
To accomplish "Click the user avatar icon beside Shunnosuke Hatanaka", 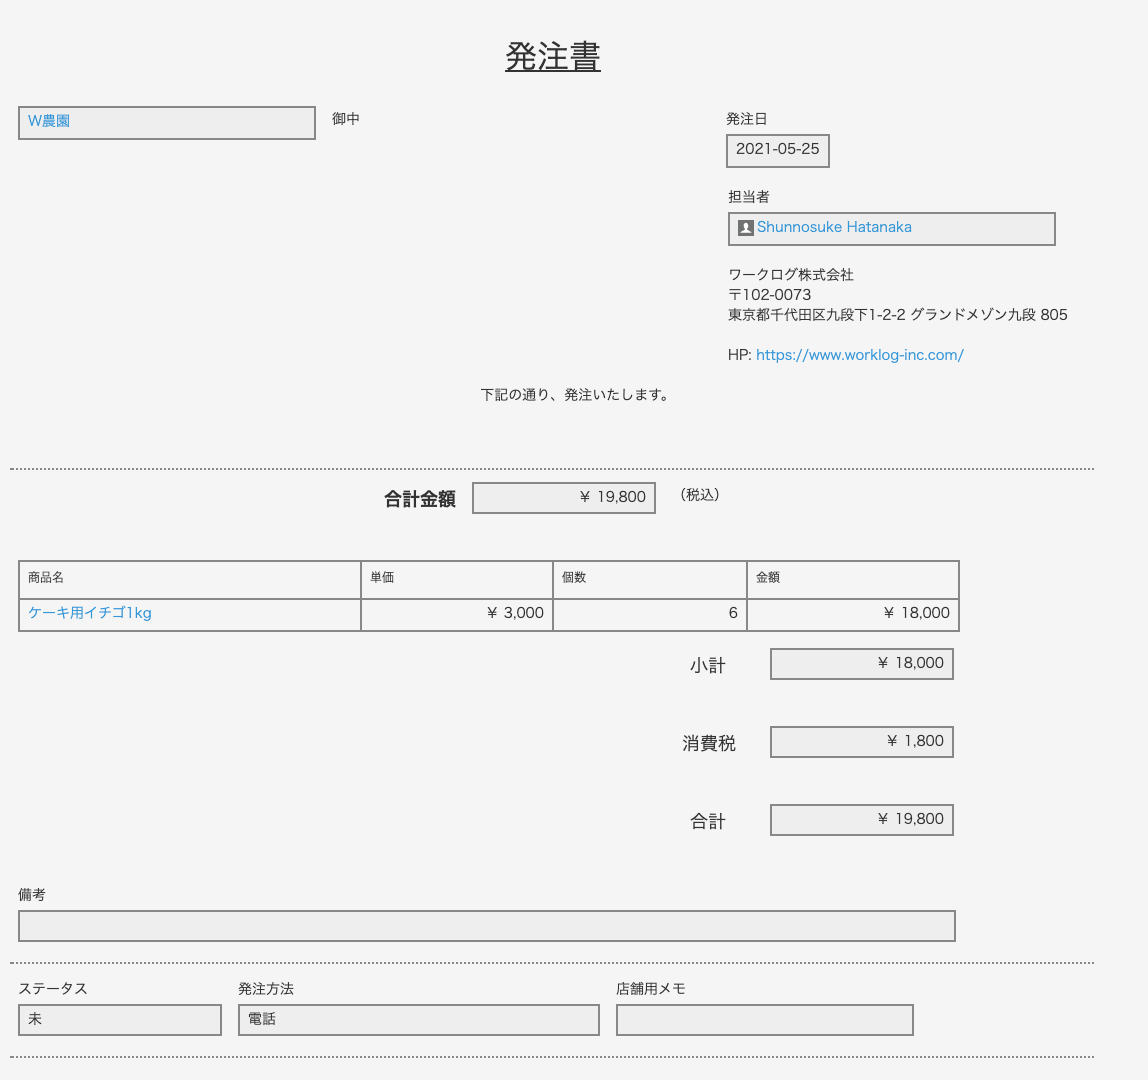I will pos(745,228).
